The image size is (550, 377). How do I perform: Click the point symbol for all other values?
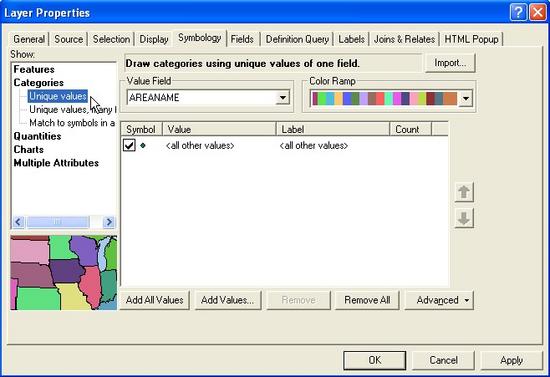click(x=143, y=145)
